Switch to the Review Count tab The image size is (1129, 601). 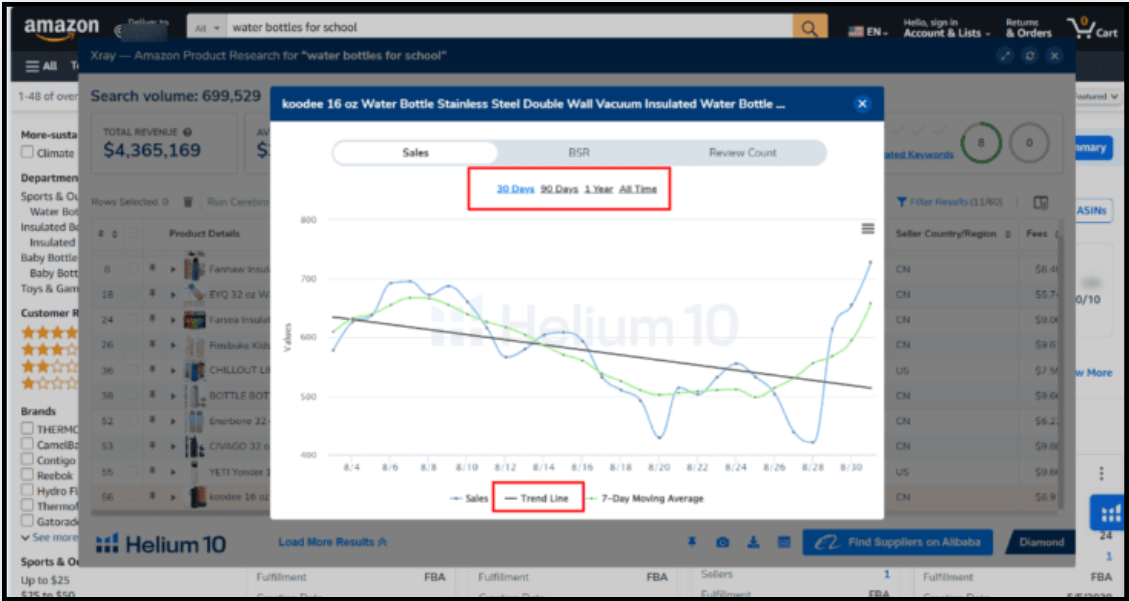point(742,153)
